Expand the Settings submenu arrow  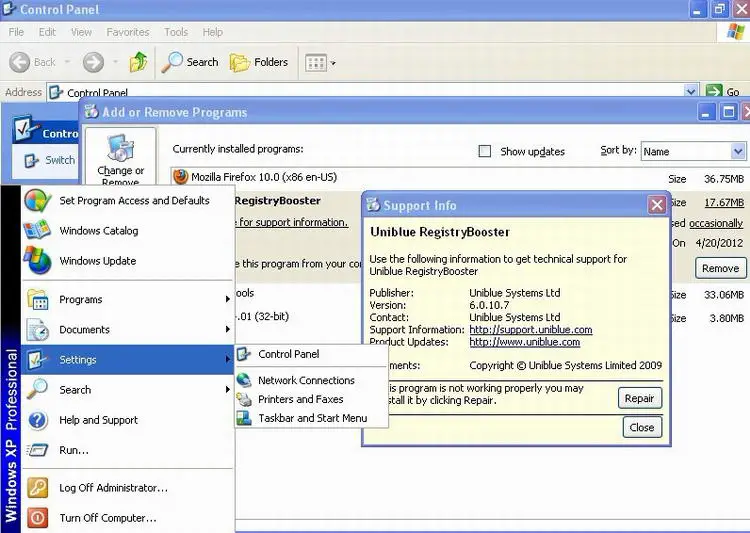[228, 359]
